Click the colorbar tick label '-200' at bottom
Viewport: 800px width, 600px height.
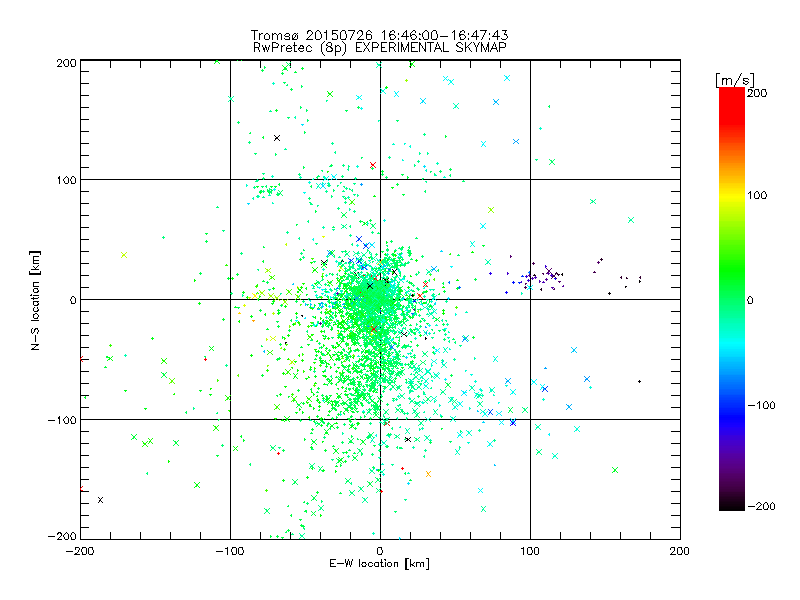(762, 506)
